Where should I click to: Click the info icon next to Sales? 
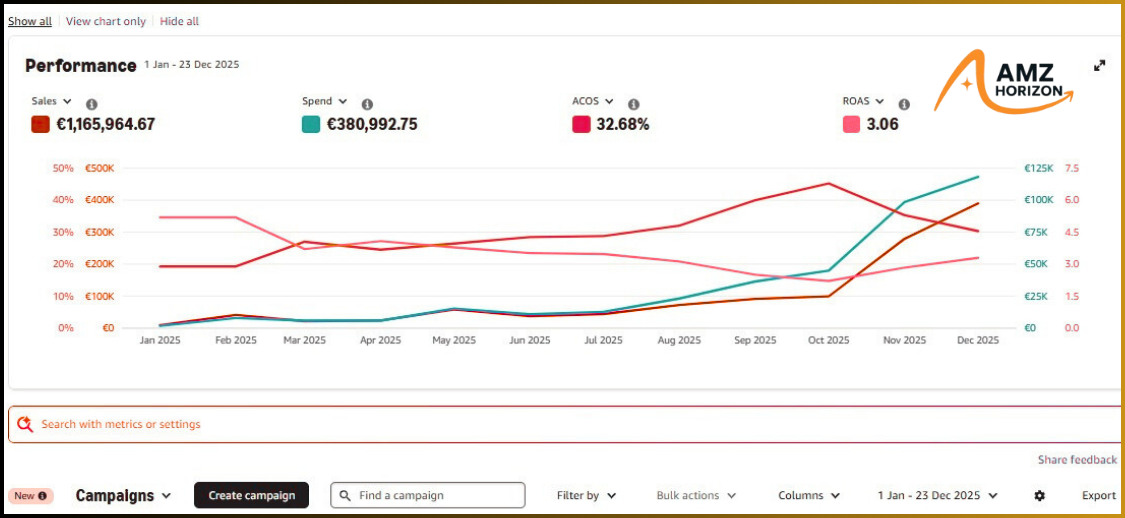point(92,104)
